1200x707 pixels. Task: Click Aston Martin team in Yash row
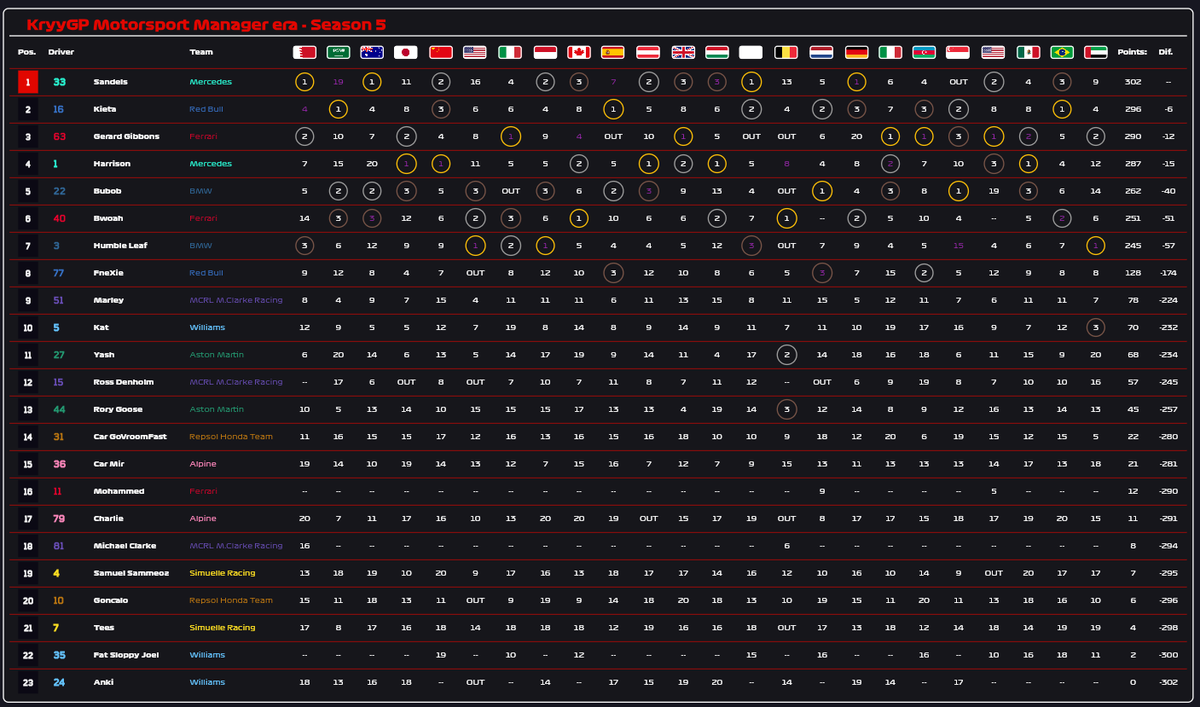(x=216, y=355)
